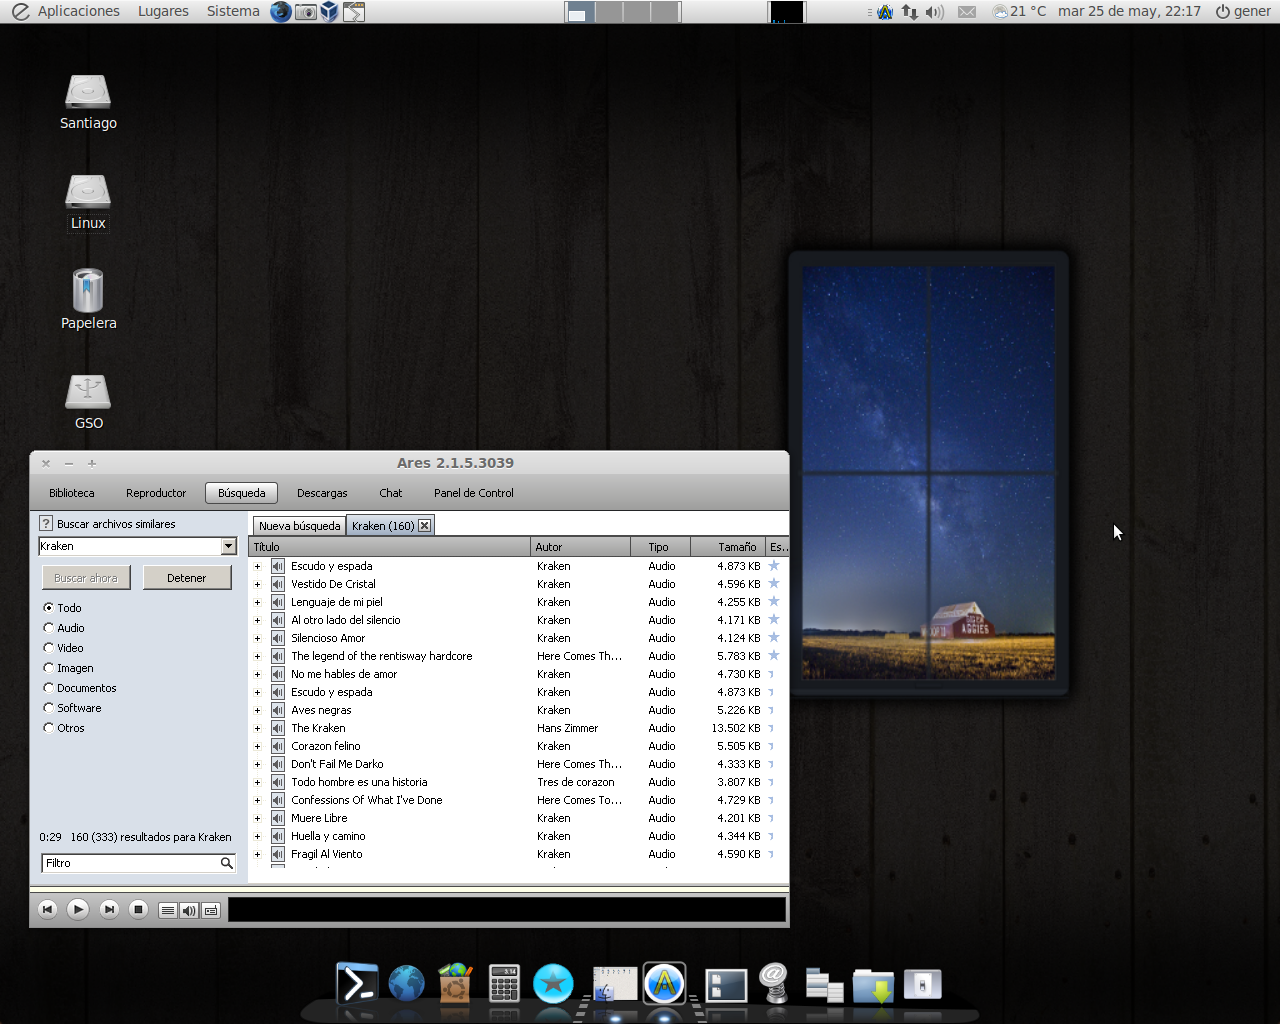Select the Video search type radio button
1280x1024 pixels.
point(48,648)
